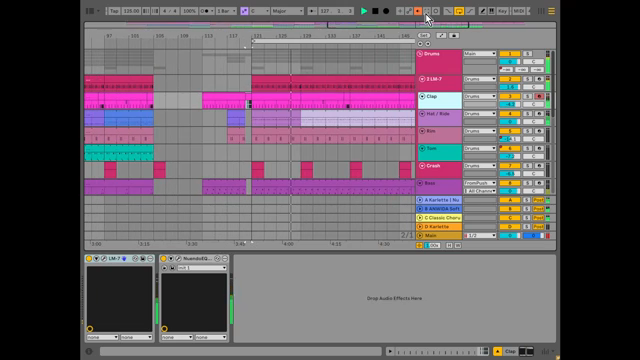The width and height of the screenshot is (640, 360).
Task: Open the 1 Bar quantization dropdown
Action: [226, 11]
